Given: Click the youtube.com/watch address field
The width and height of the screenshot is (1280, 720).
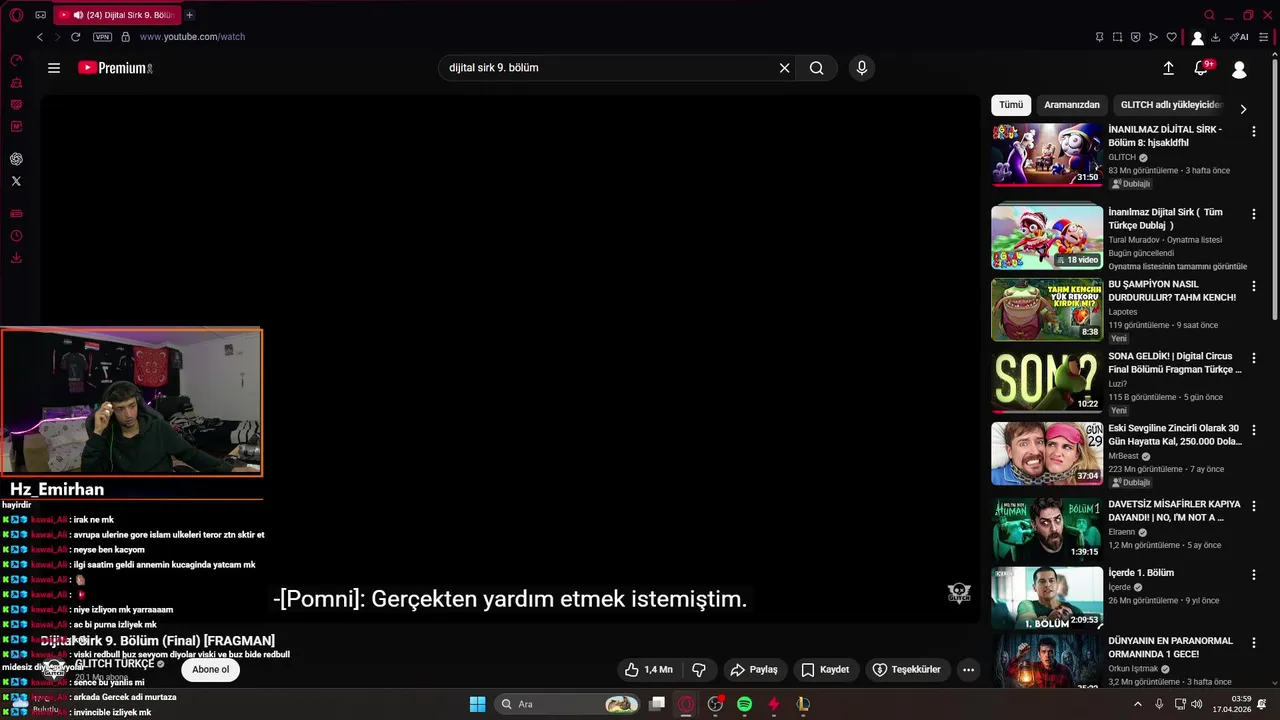Looking at the screenshot, I should point(192,37).
